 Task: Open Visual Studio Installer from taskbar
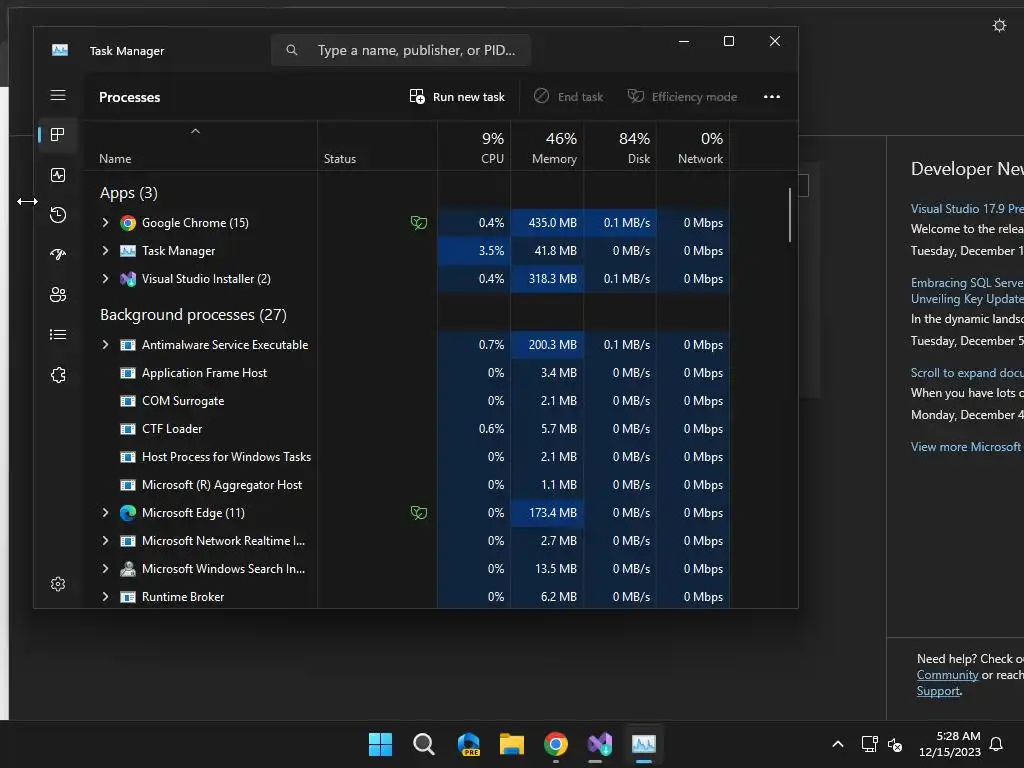tap(600, 744)
